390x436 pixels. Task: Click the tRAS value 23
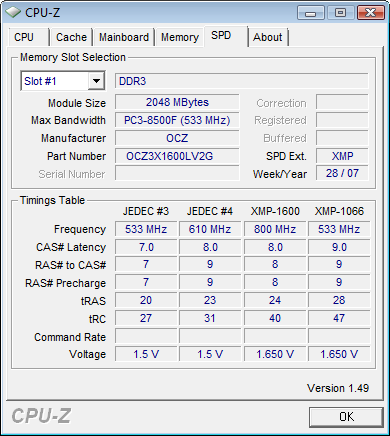pyautogui.click(x=210, y=300)
